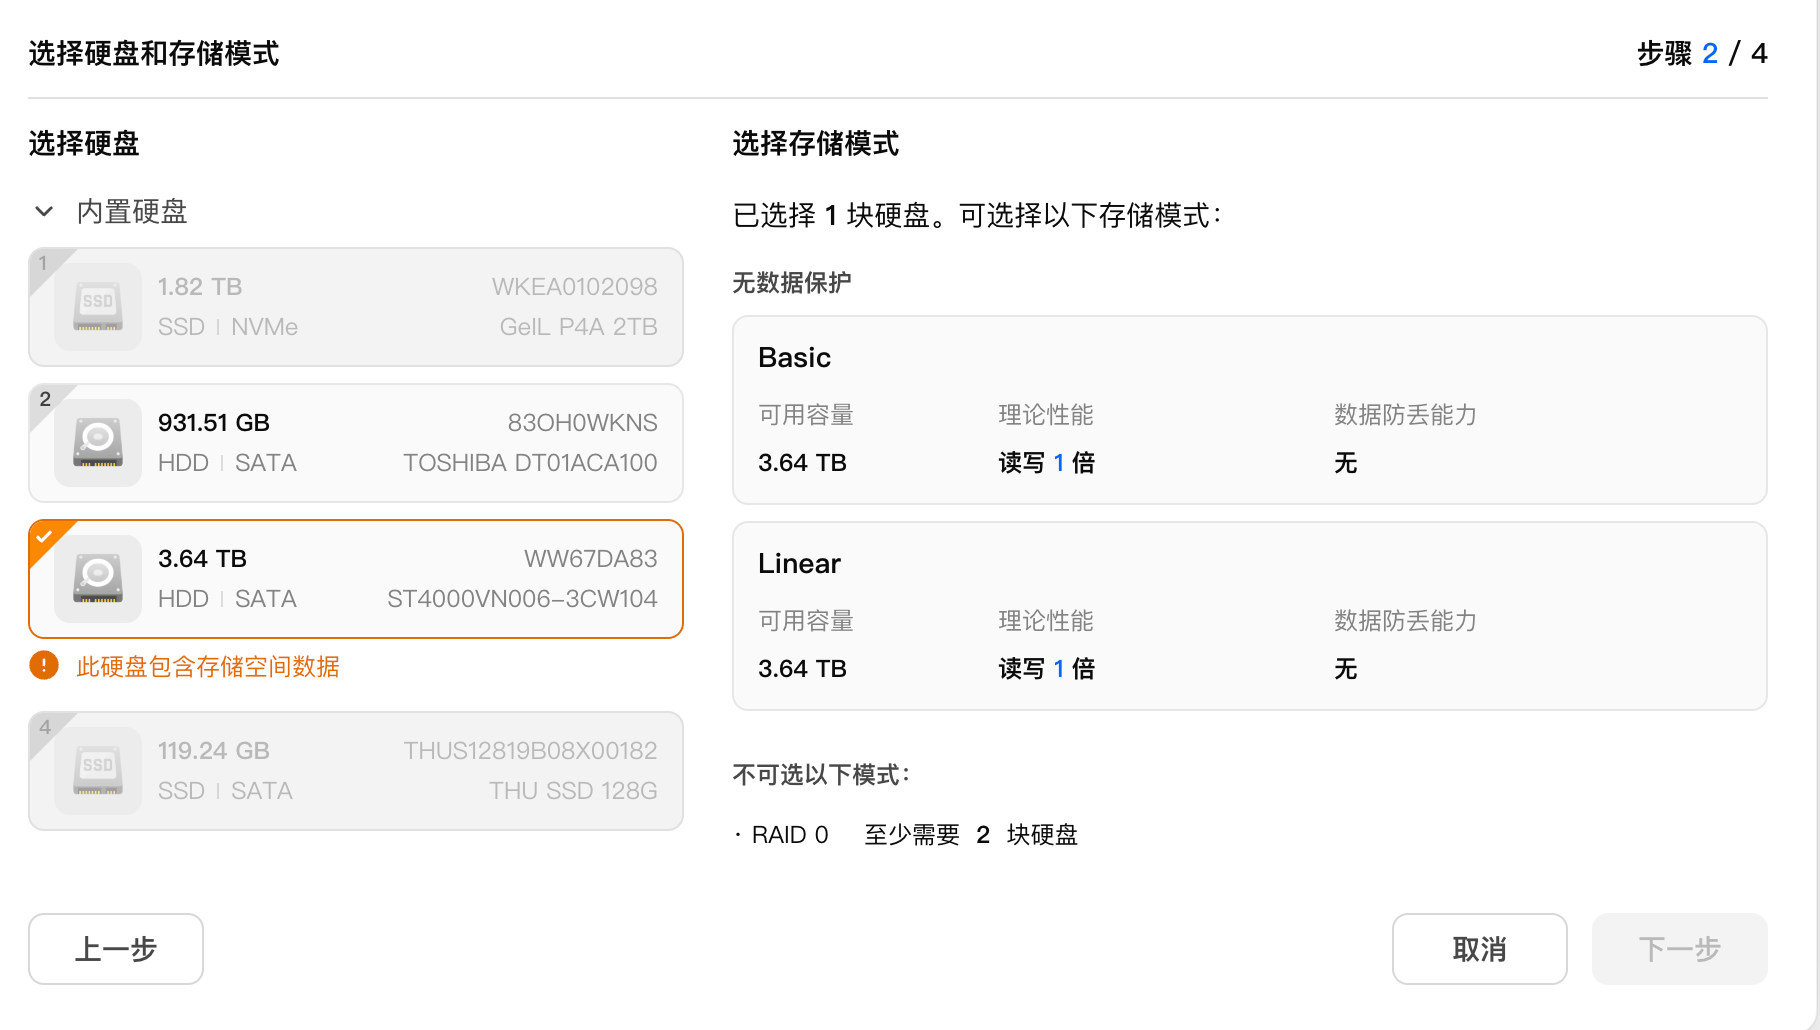
Task: Click the 内置硬盘 group label
Action: coord(132,212)
